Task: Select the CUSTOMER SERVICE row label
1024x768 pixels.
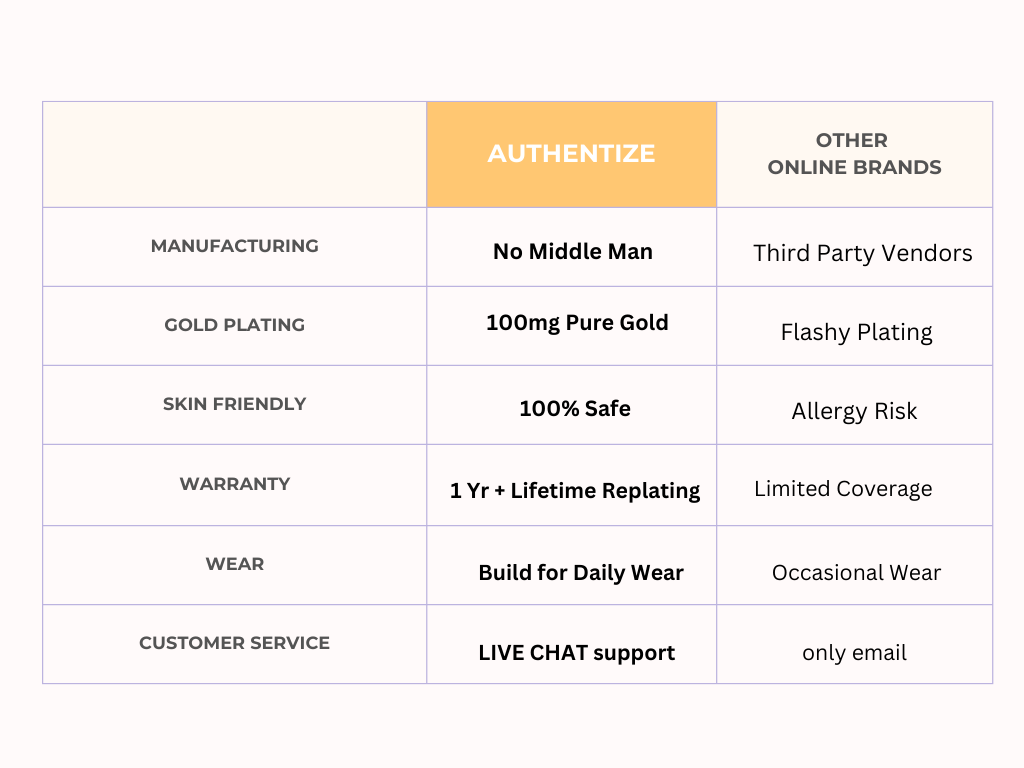Action: coord(235,643)
